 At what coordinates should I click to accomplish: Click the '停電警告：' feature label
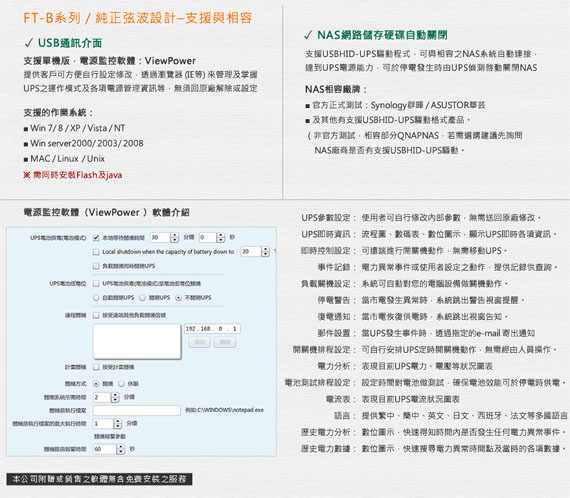coord(336,300)
